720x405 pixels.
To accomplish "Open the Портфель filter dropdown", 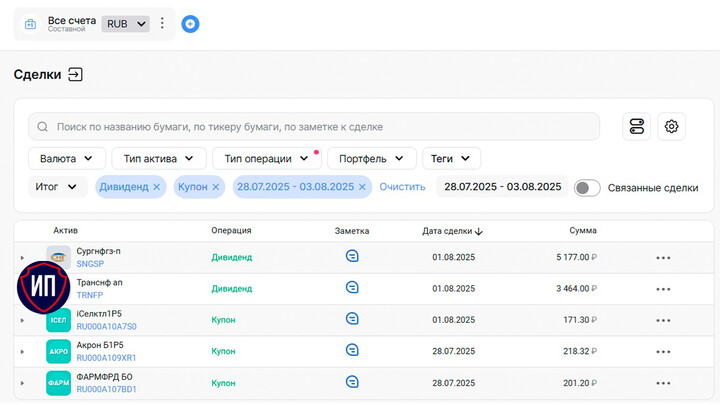I will click(x=372, y=158).
